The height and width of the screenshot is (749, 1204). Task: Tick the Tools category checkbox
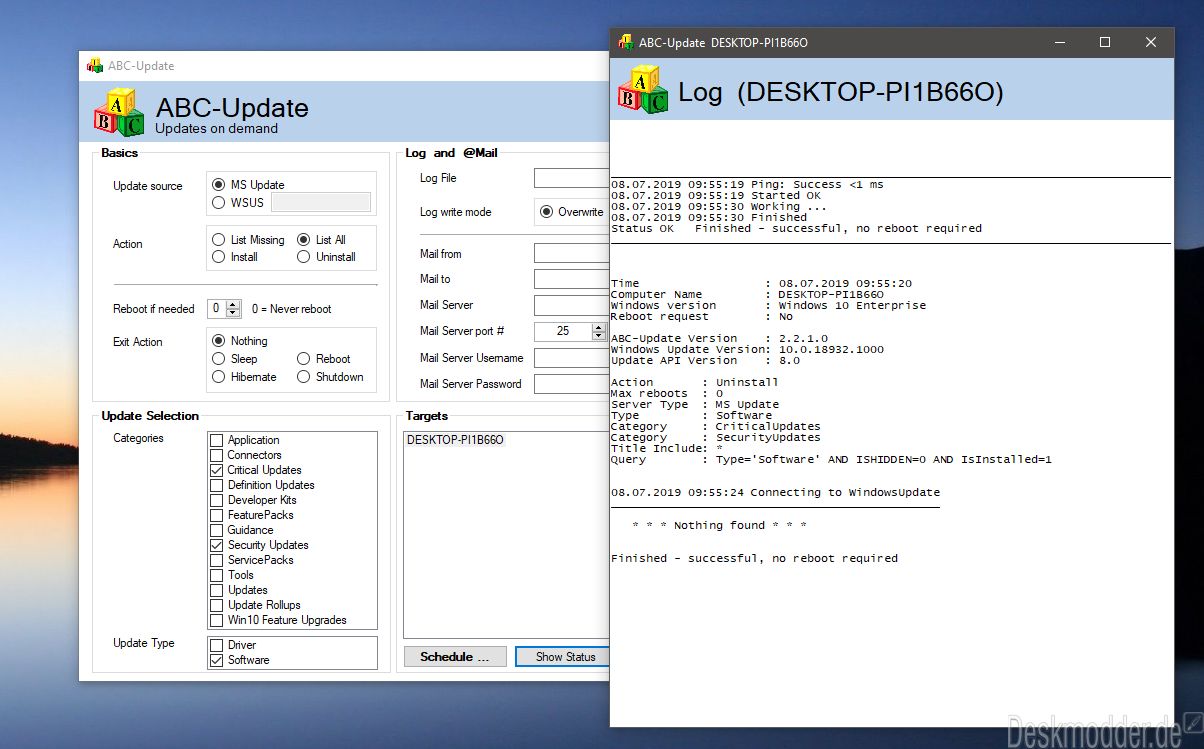coord(216,575)
